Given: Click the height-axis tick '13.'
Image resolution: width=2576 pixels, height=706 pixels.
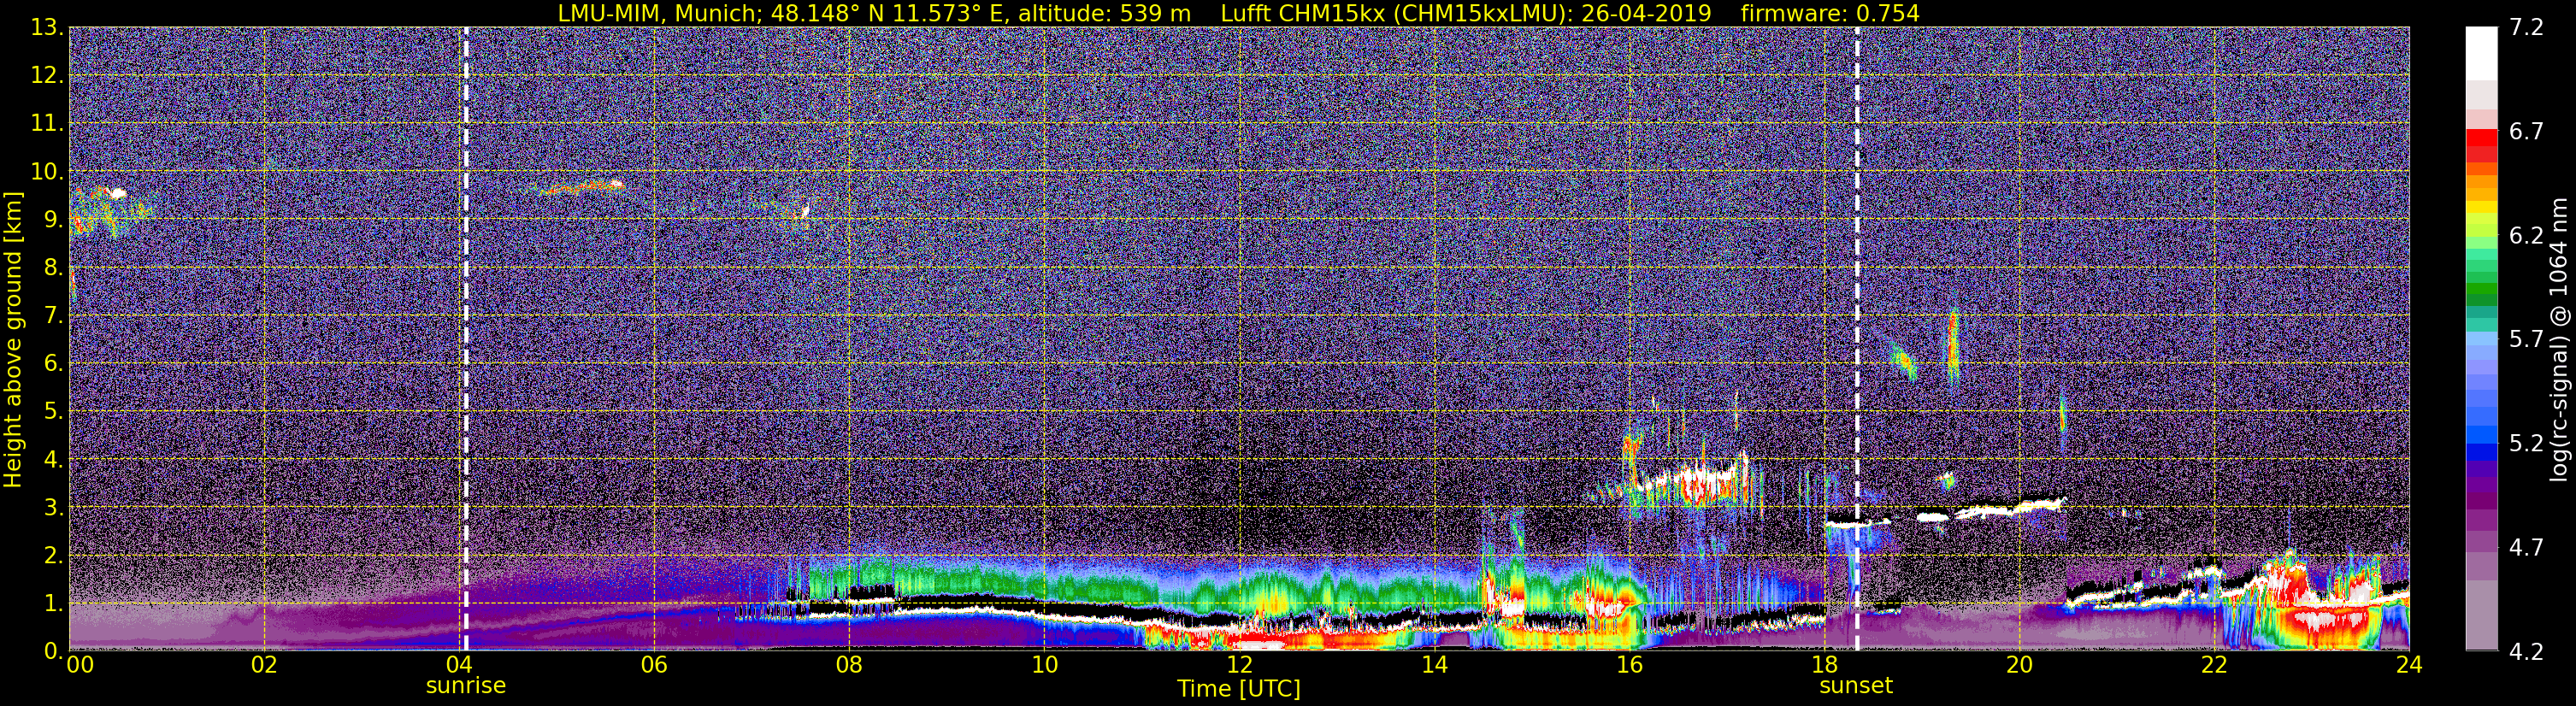Looking at the screenshot, I should (x=47, y=28).
